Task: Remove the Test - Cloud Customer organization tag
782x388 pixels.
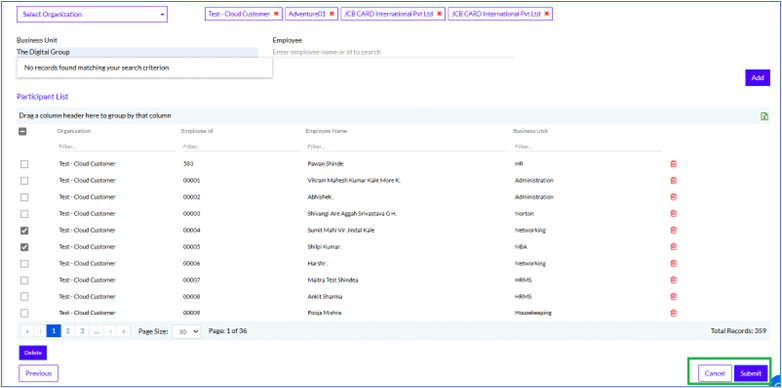Action: pyautogui.click(x=276, y=14)
